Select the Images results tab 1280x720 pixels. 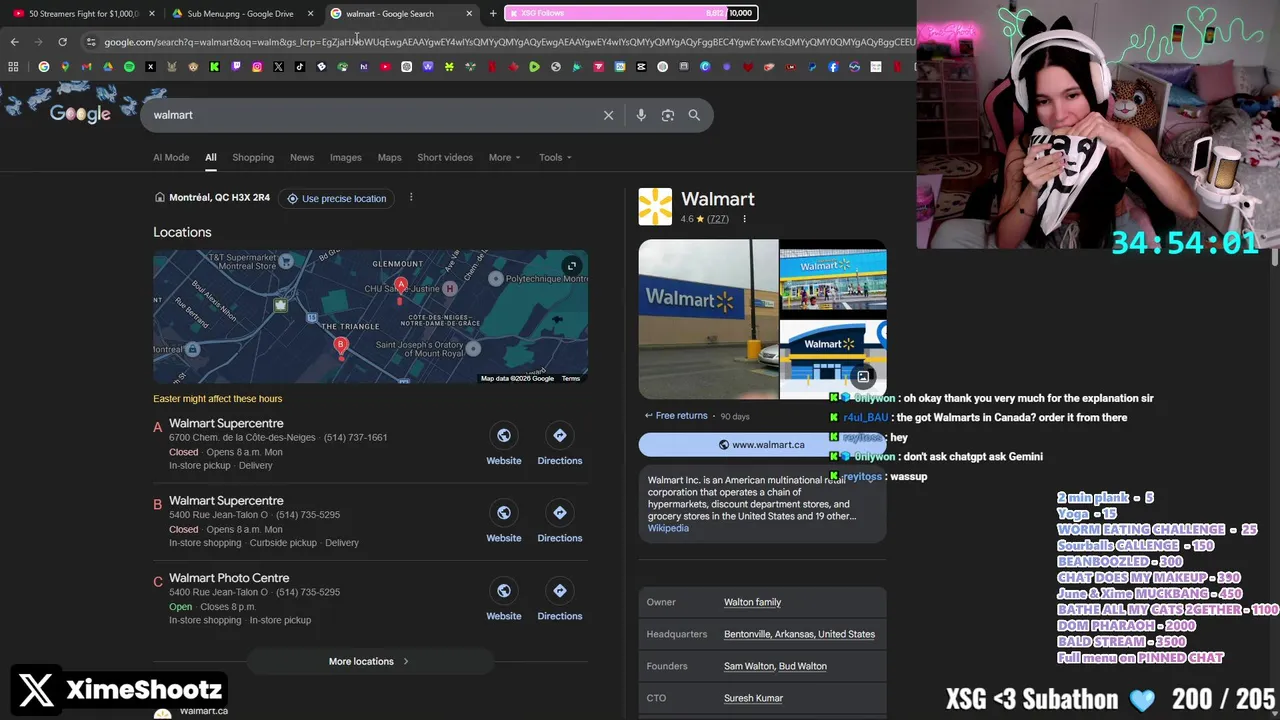(346, 157)
